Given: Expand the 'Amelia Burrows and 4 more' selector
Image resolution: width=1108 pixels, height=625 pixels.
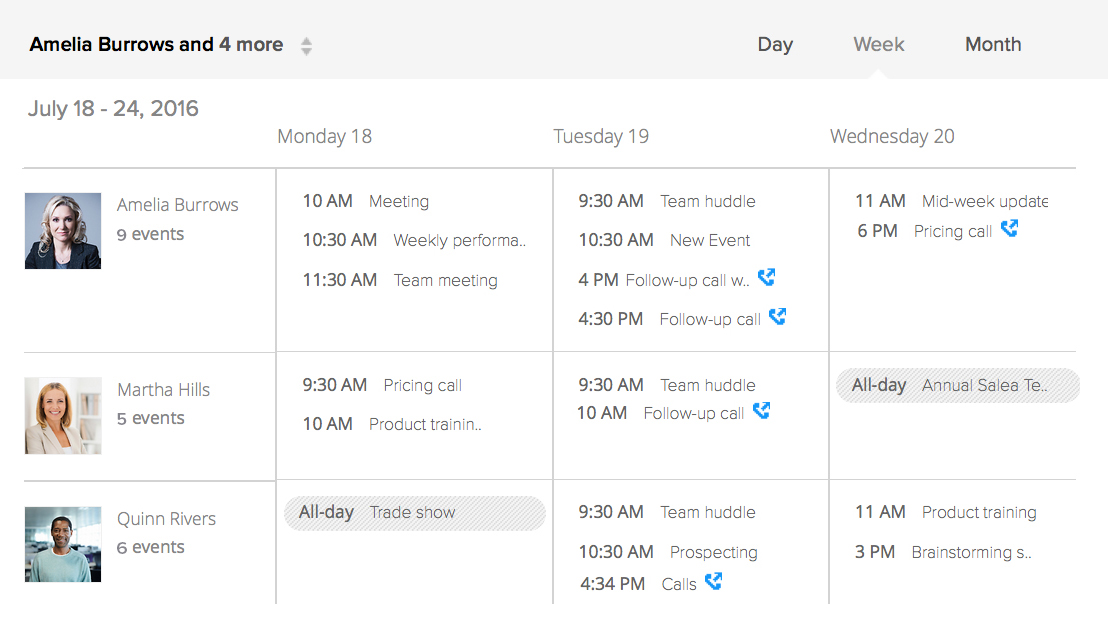Looking at the screenshot, I should (156, 45).
